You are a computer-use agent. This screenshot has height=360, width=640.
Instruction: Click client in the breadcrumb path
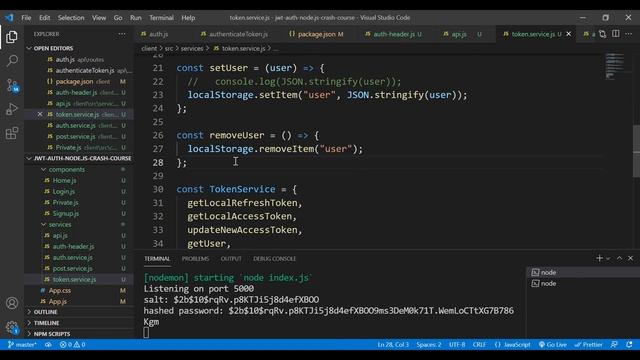[x=149, y=49]
